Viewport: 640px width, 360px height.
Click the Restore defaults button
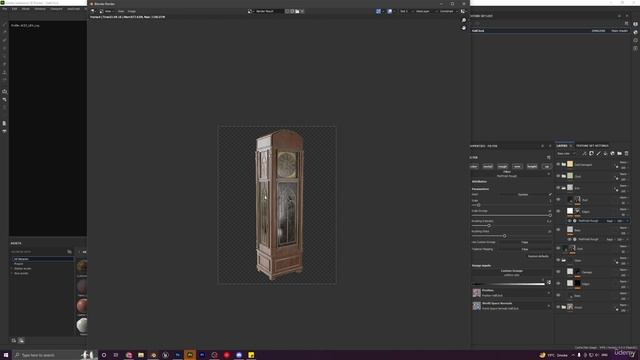pyautogui.click(x=538, y=256)
